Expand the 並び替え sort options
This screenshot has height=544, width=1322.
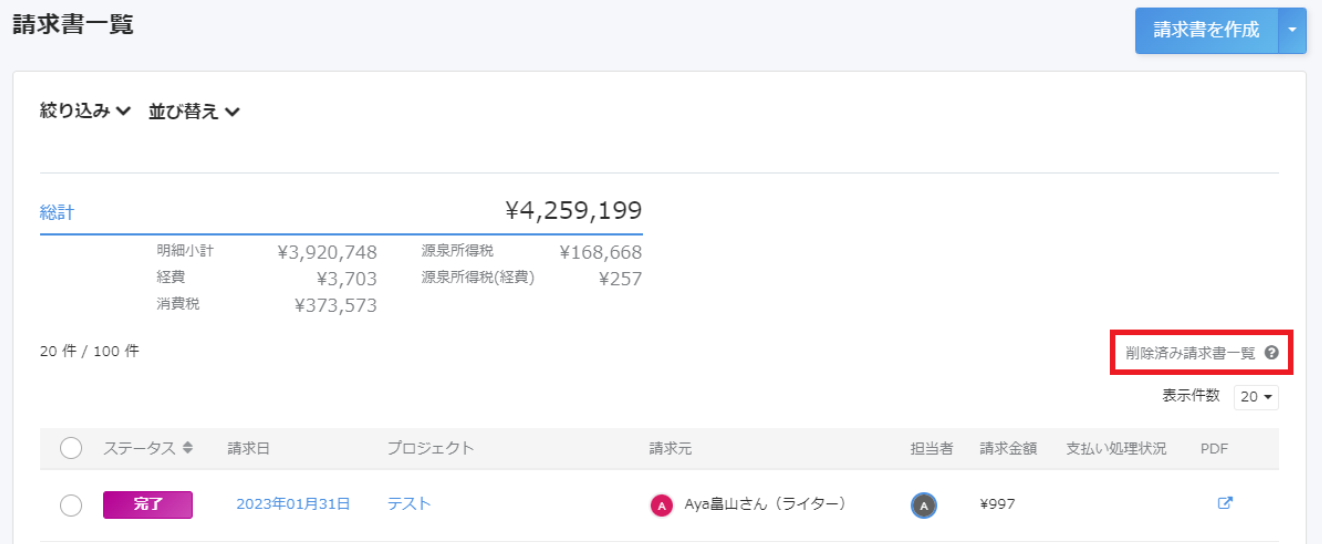[x=194, y=112]
